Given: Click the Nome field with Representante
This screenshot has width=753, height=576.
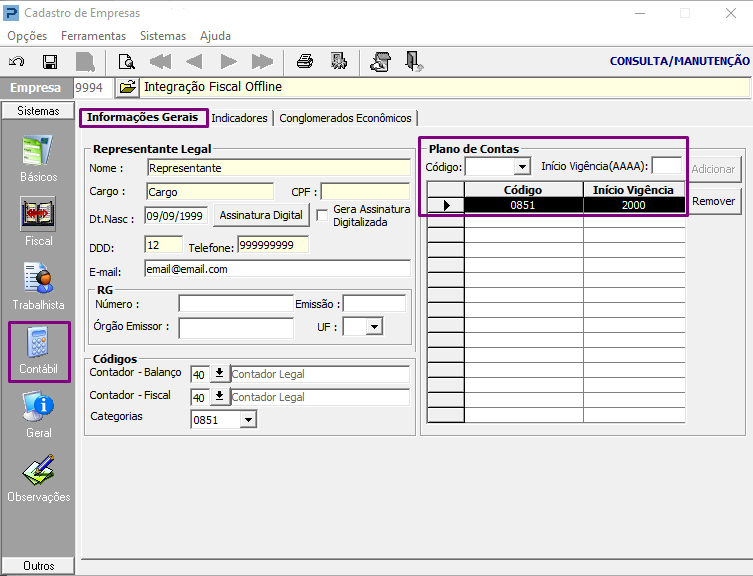Looking at the screenshot, I should pyautogui.click(x=279, y=168).
